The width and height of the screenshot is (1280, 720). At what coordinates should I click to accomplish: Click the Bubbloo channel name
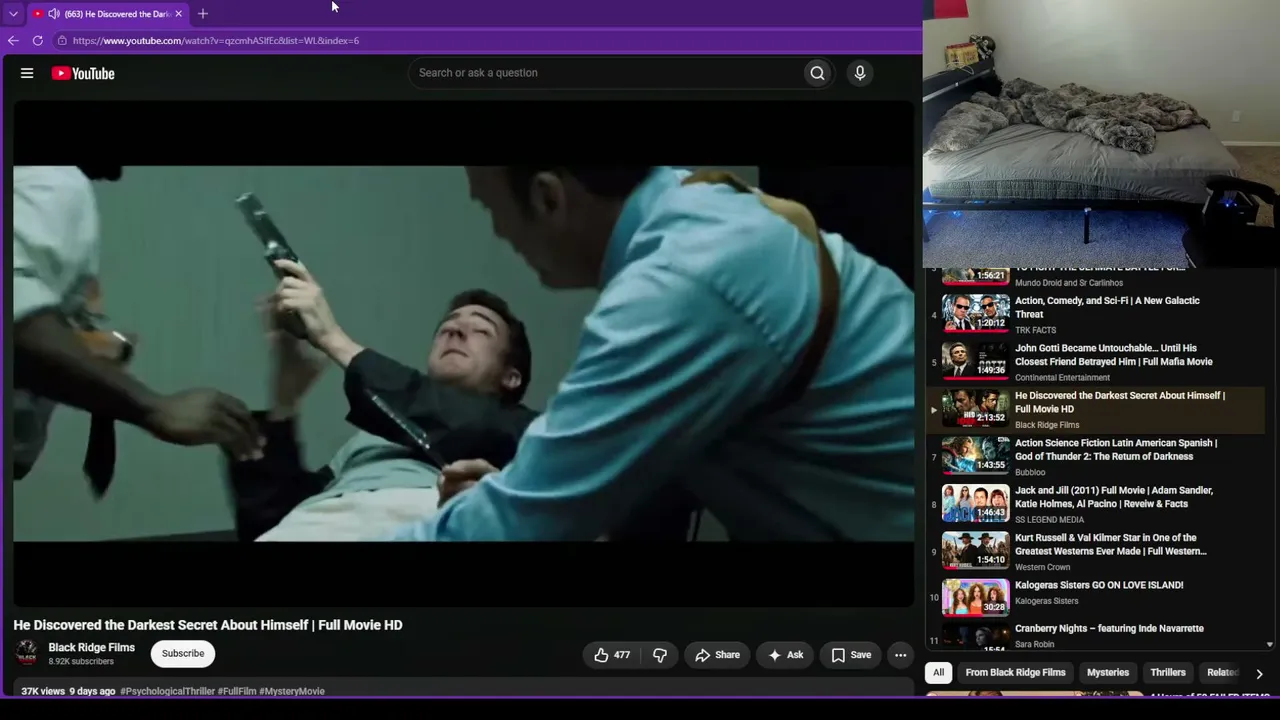(x=1030, y=472)
